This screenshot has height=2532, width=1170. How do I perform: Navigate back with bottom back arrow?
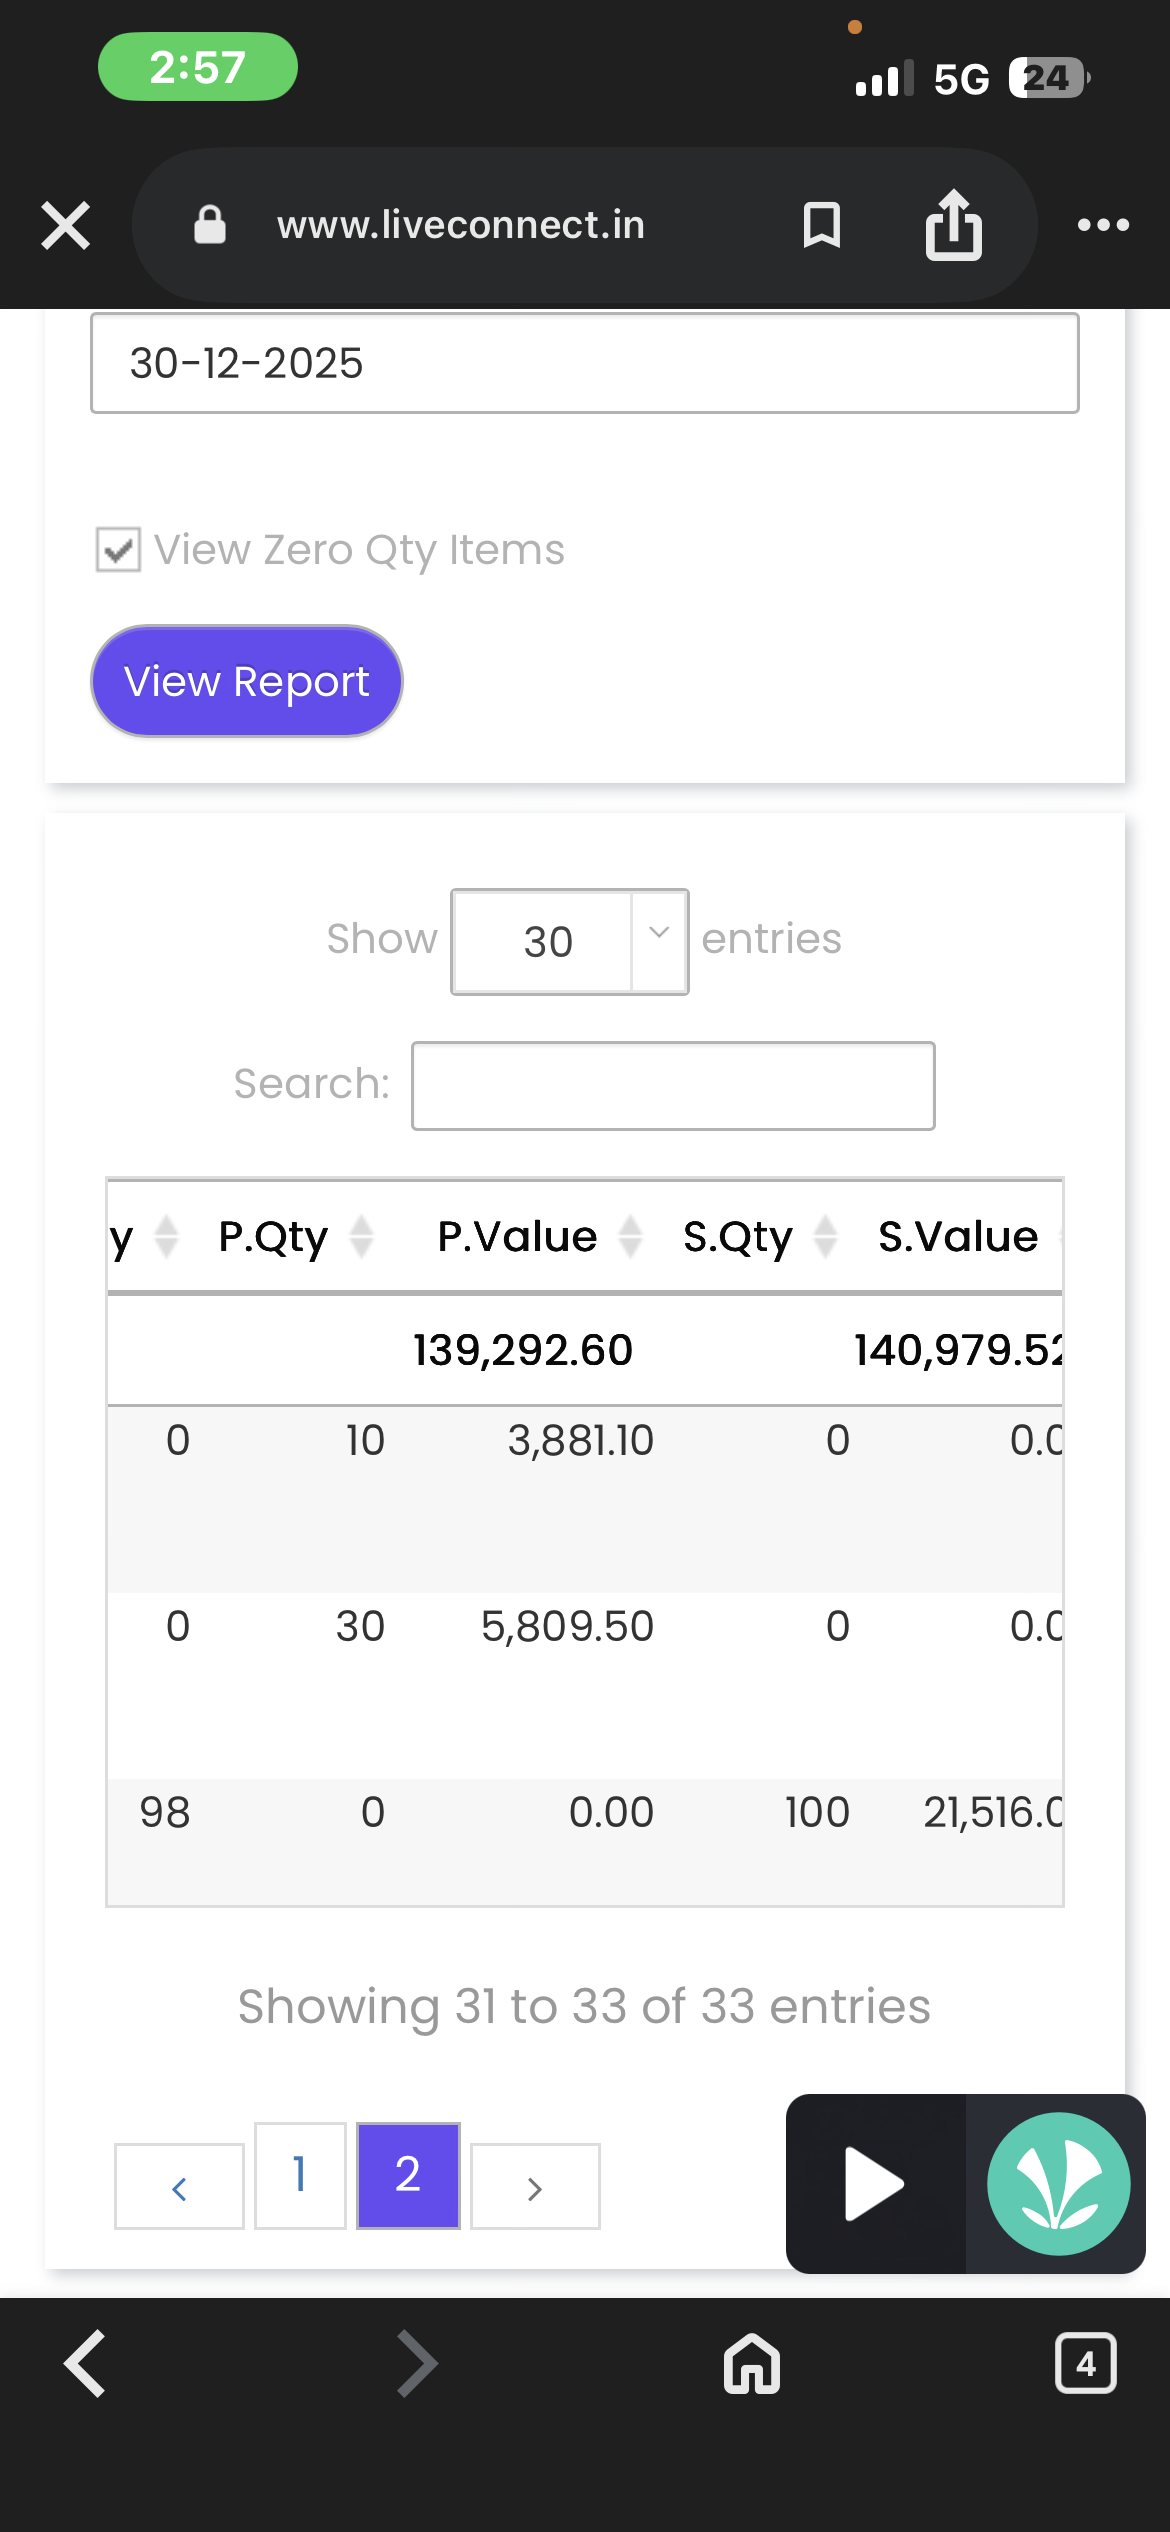coord(86,2364)
